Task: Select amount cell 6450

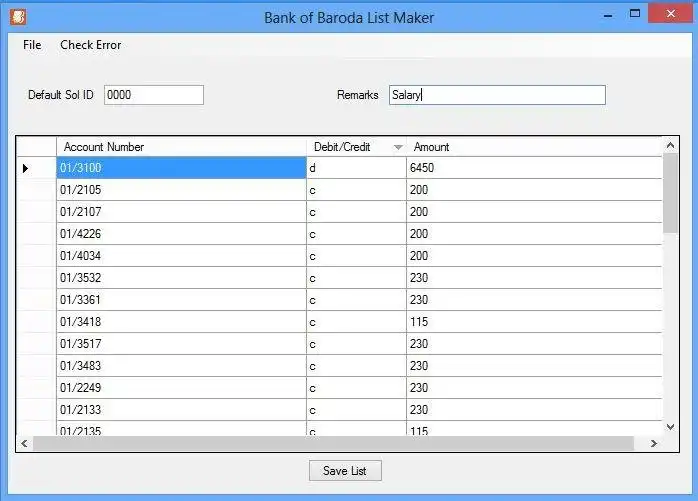Action: tap(534, 168)
